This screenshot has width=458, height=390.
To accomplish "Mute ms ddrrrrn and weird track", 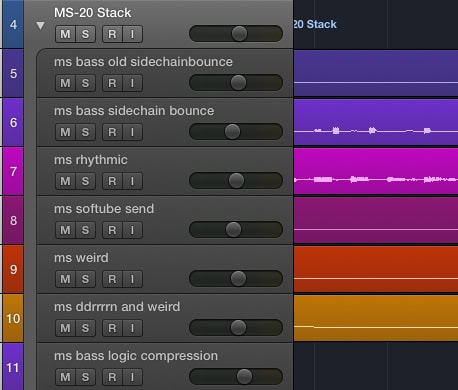I will tap(65, 328).
